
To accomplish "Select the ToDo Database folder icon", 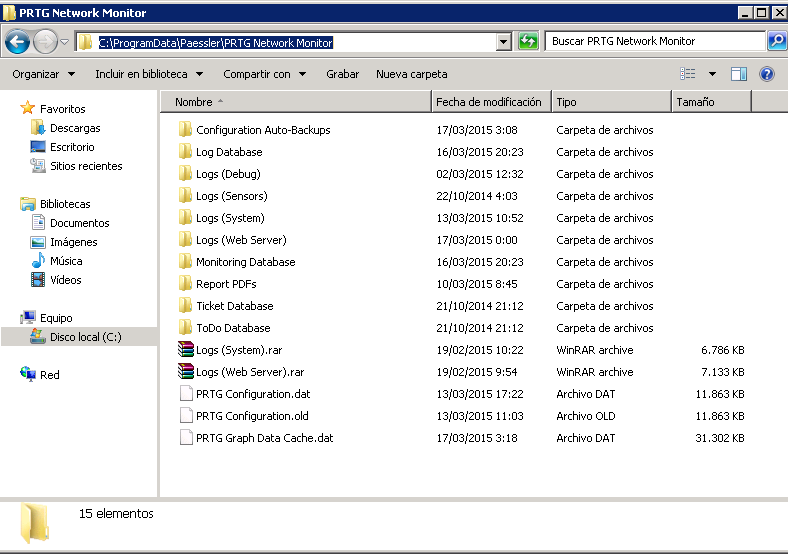I will pyautogui.click(x=185, y=328).
